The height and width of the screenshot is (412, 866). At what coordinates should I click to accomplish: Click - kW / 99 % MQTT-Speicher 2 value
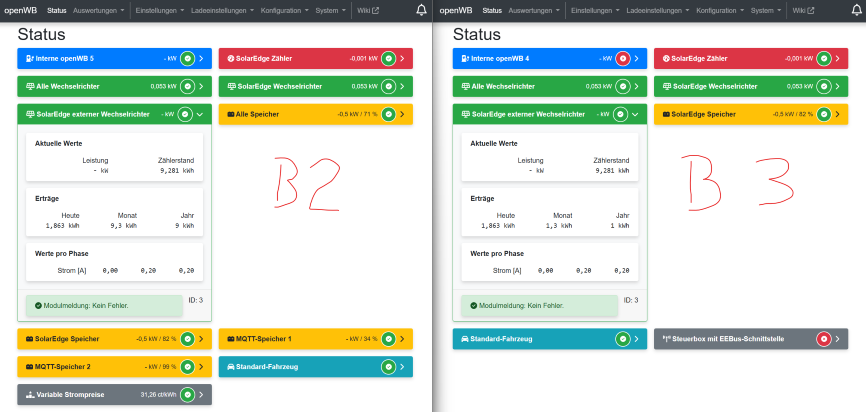click(x=160, y=367)
